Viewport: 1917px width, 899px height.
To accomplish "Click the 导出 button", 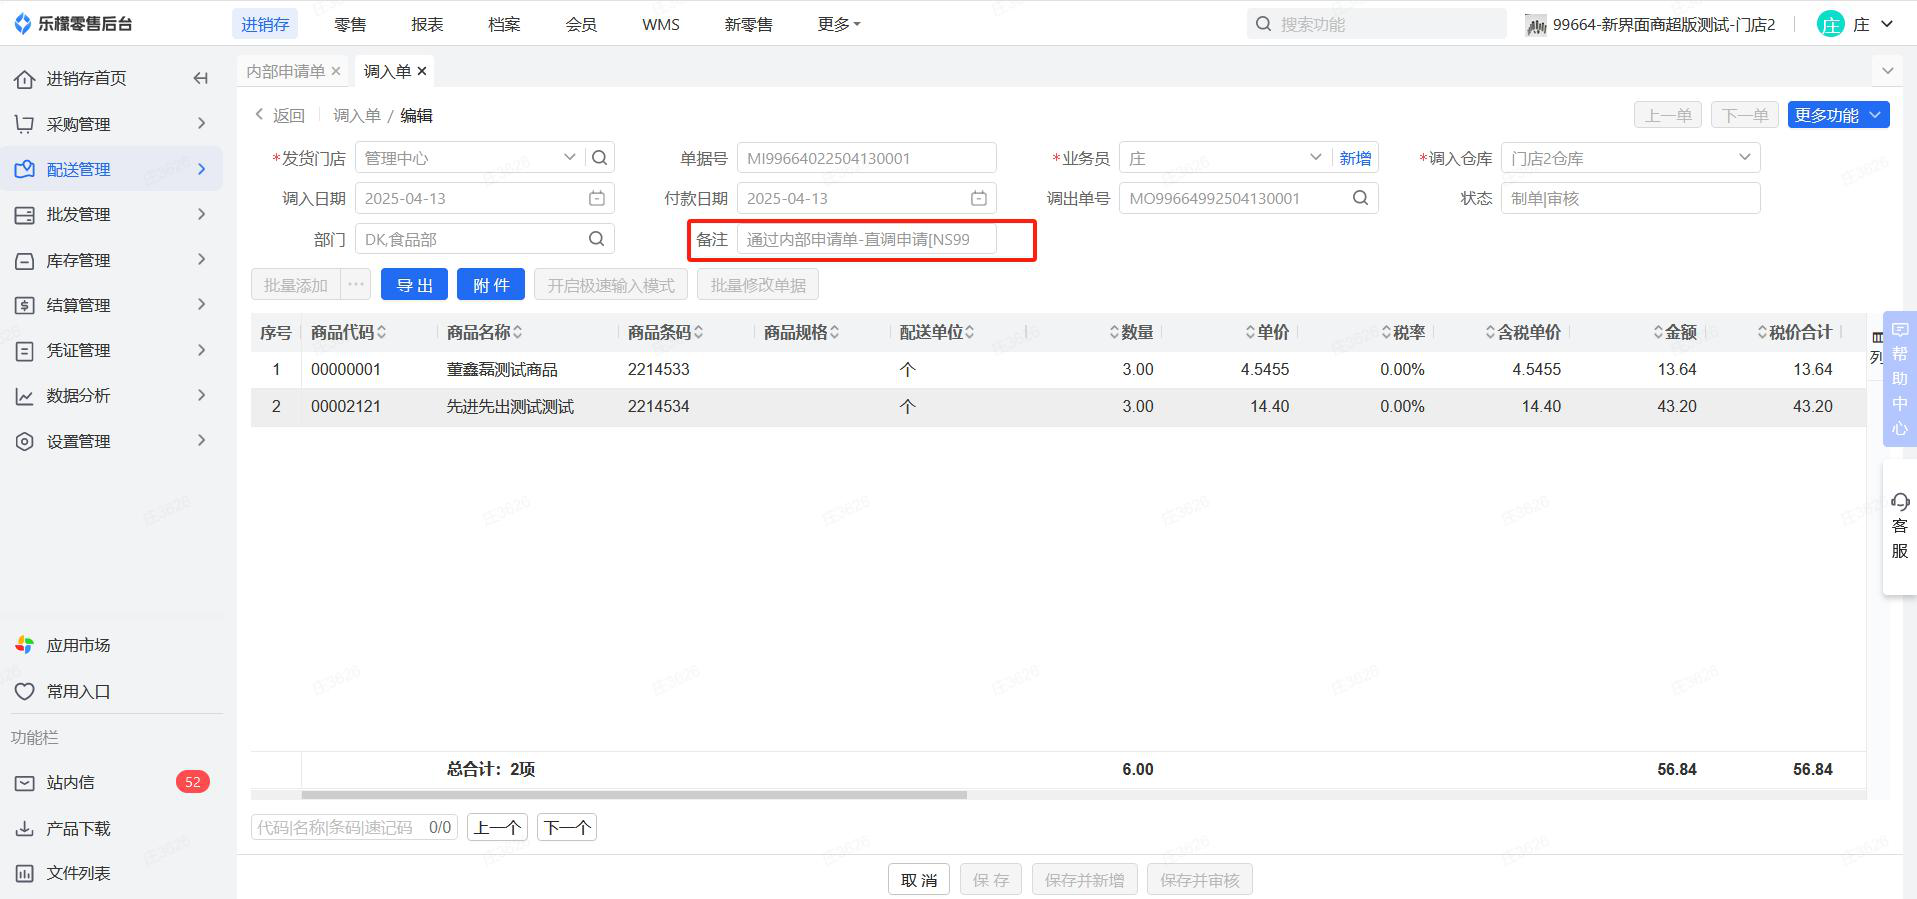I will pyautogui.click(x=414, y=285).
